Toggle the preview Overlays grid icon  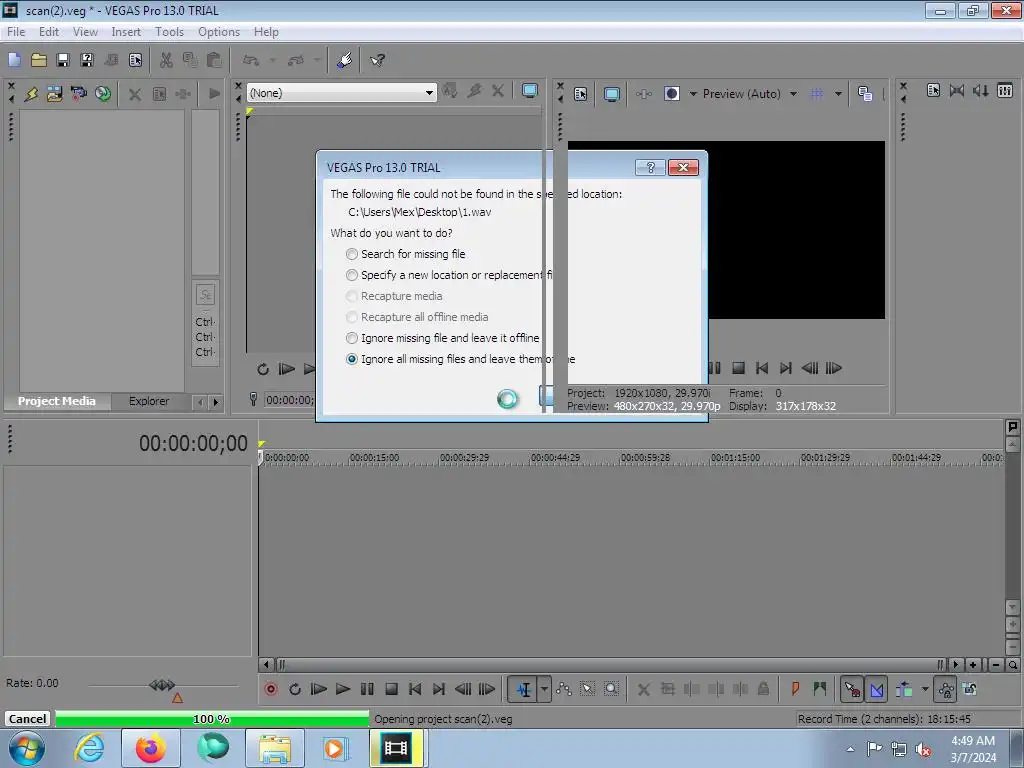coord(816,94)
